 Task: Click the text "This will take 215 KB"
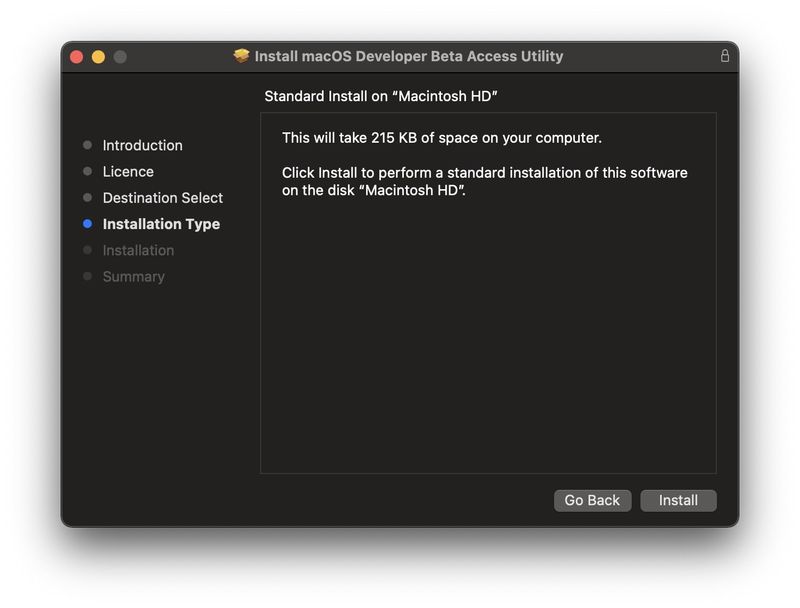click(x=349, y=138)
